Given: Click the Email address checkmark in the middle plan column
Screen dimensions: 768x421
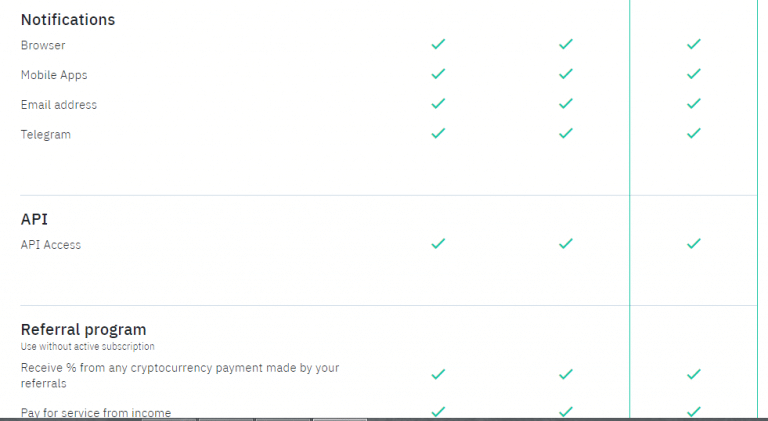Looking at the screenshot, I should (566, 104).
